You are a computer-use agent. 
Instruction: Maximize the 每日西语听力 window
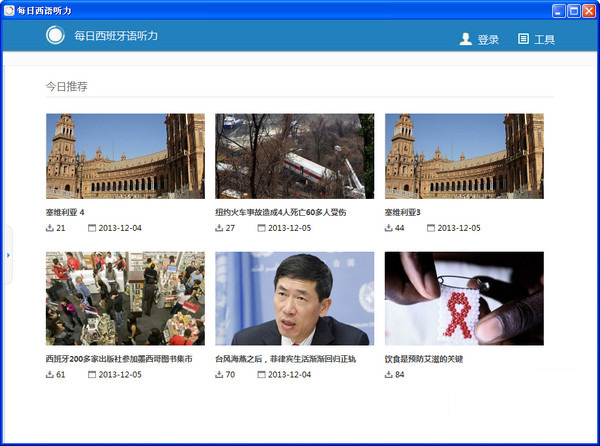coord(574,11)
